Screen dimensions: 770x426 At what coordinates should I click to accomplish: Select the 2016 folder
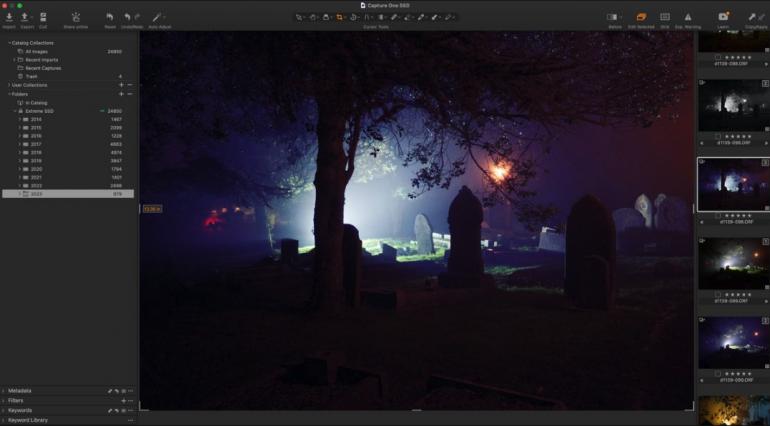click(68, 136)
